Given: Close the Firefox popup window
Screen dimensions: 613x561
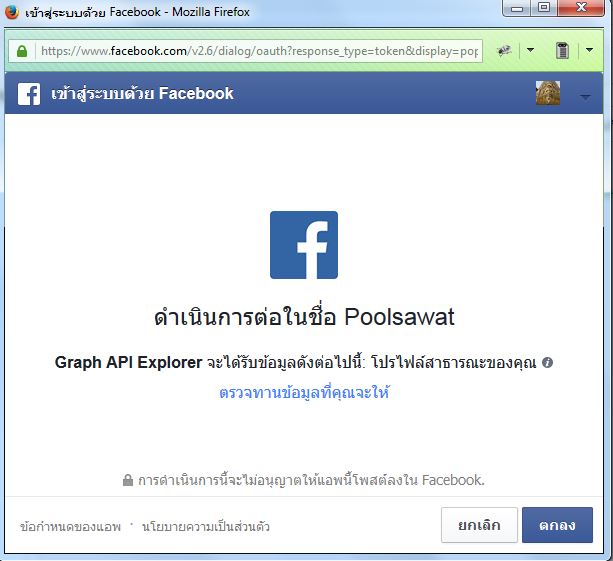Looking at the screenshot, I should point(581,8).
